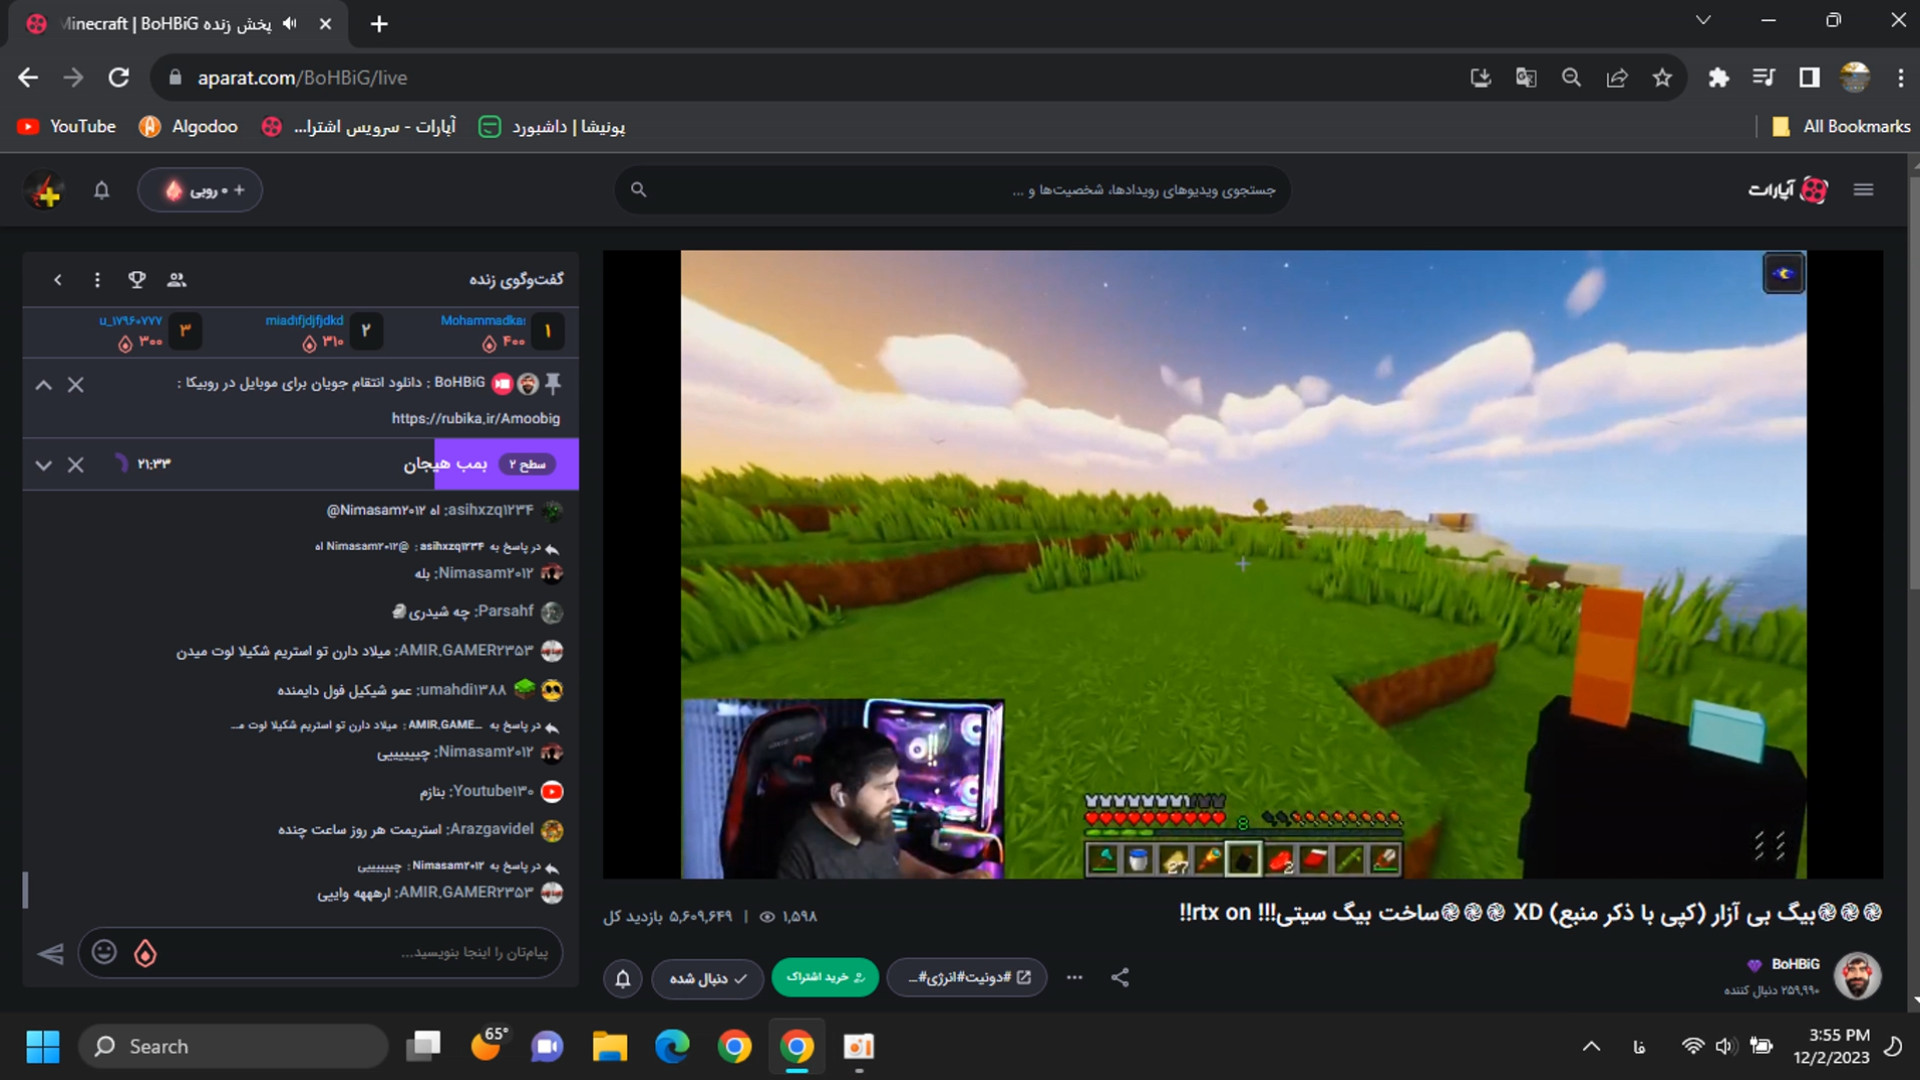Expand the hype pump banner chevron
Image resolution: width=1920 pixels, height=1080 pixels.
click(x=43, y=465)
